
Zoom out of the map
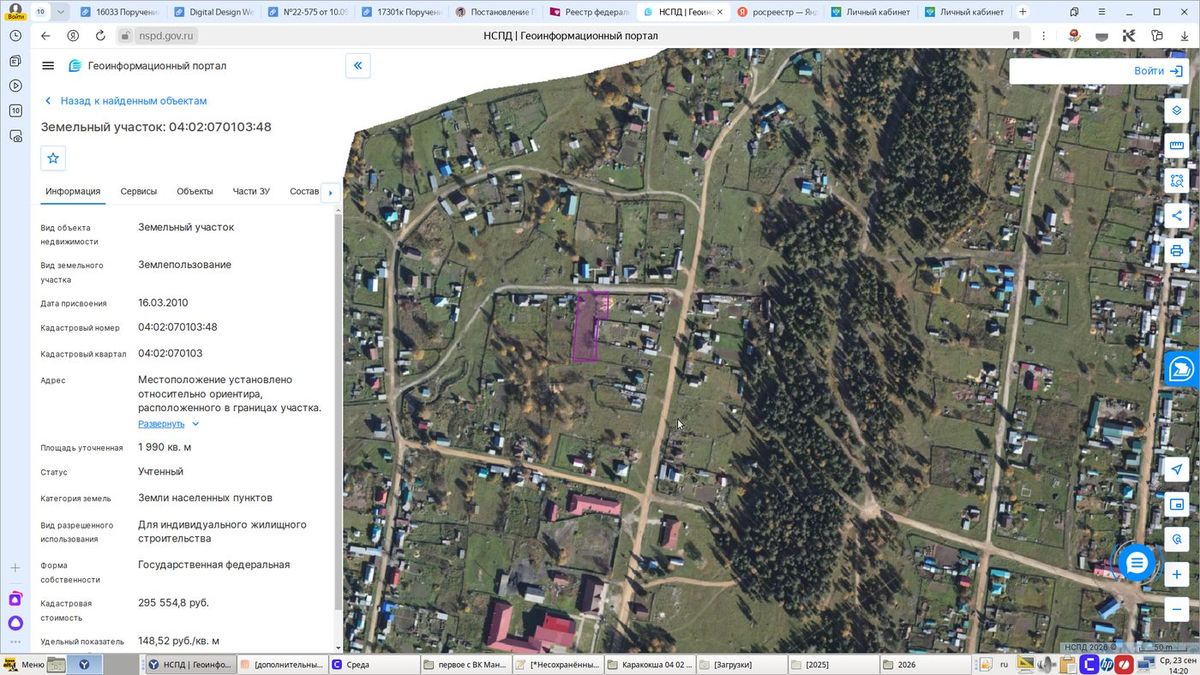[x=1177, y=609]
